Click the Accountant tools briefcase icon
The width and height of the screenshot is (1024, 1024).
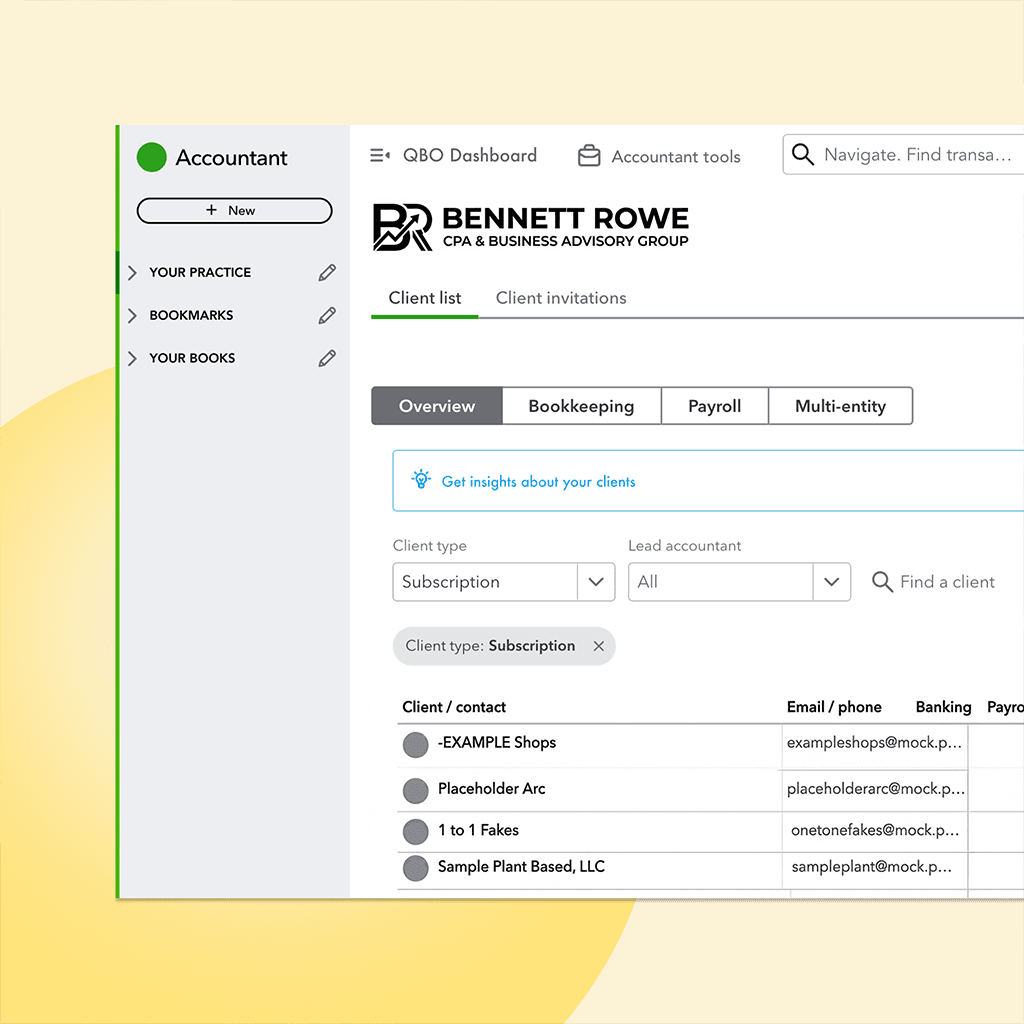589,155
